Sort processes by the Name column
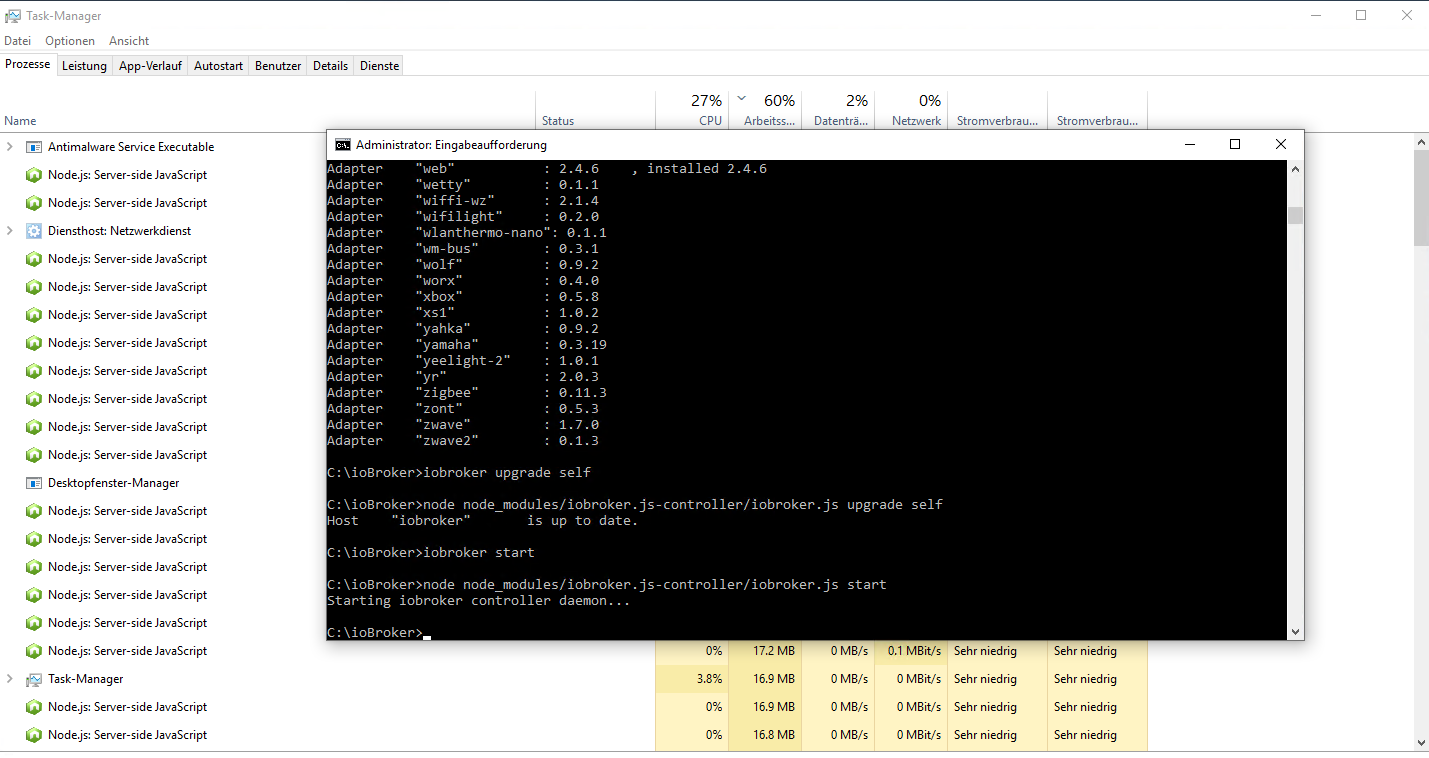This screenshot has width=1429, height=758. click(x=268, y=110)
